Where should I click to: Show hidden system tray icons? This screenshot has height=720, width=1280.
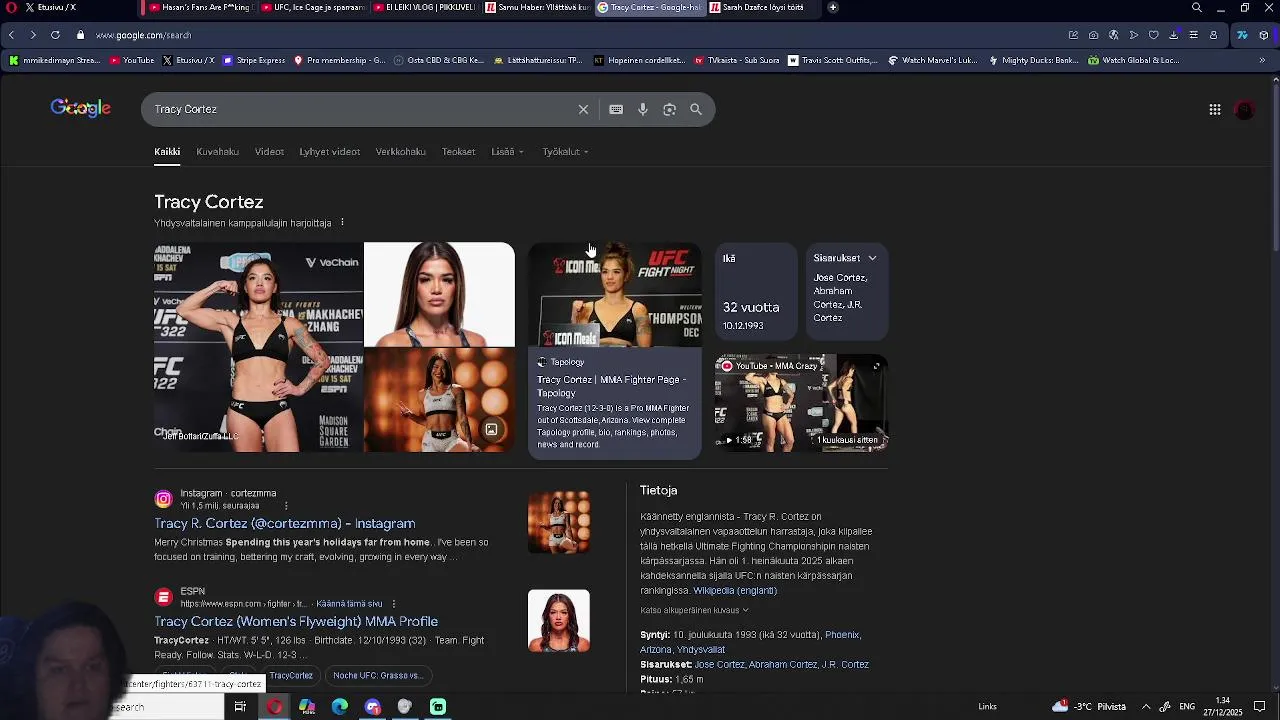(x=1146, y=707)
